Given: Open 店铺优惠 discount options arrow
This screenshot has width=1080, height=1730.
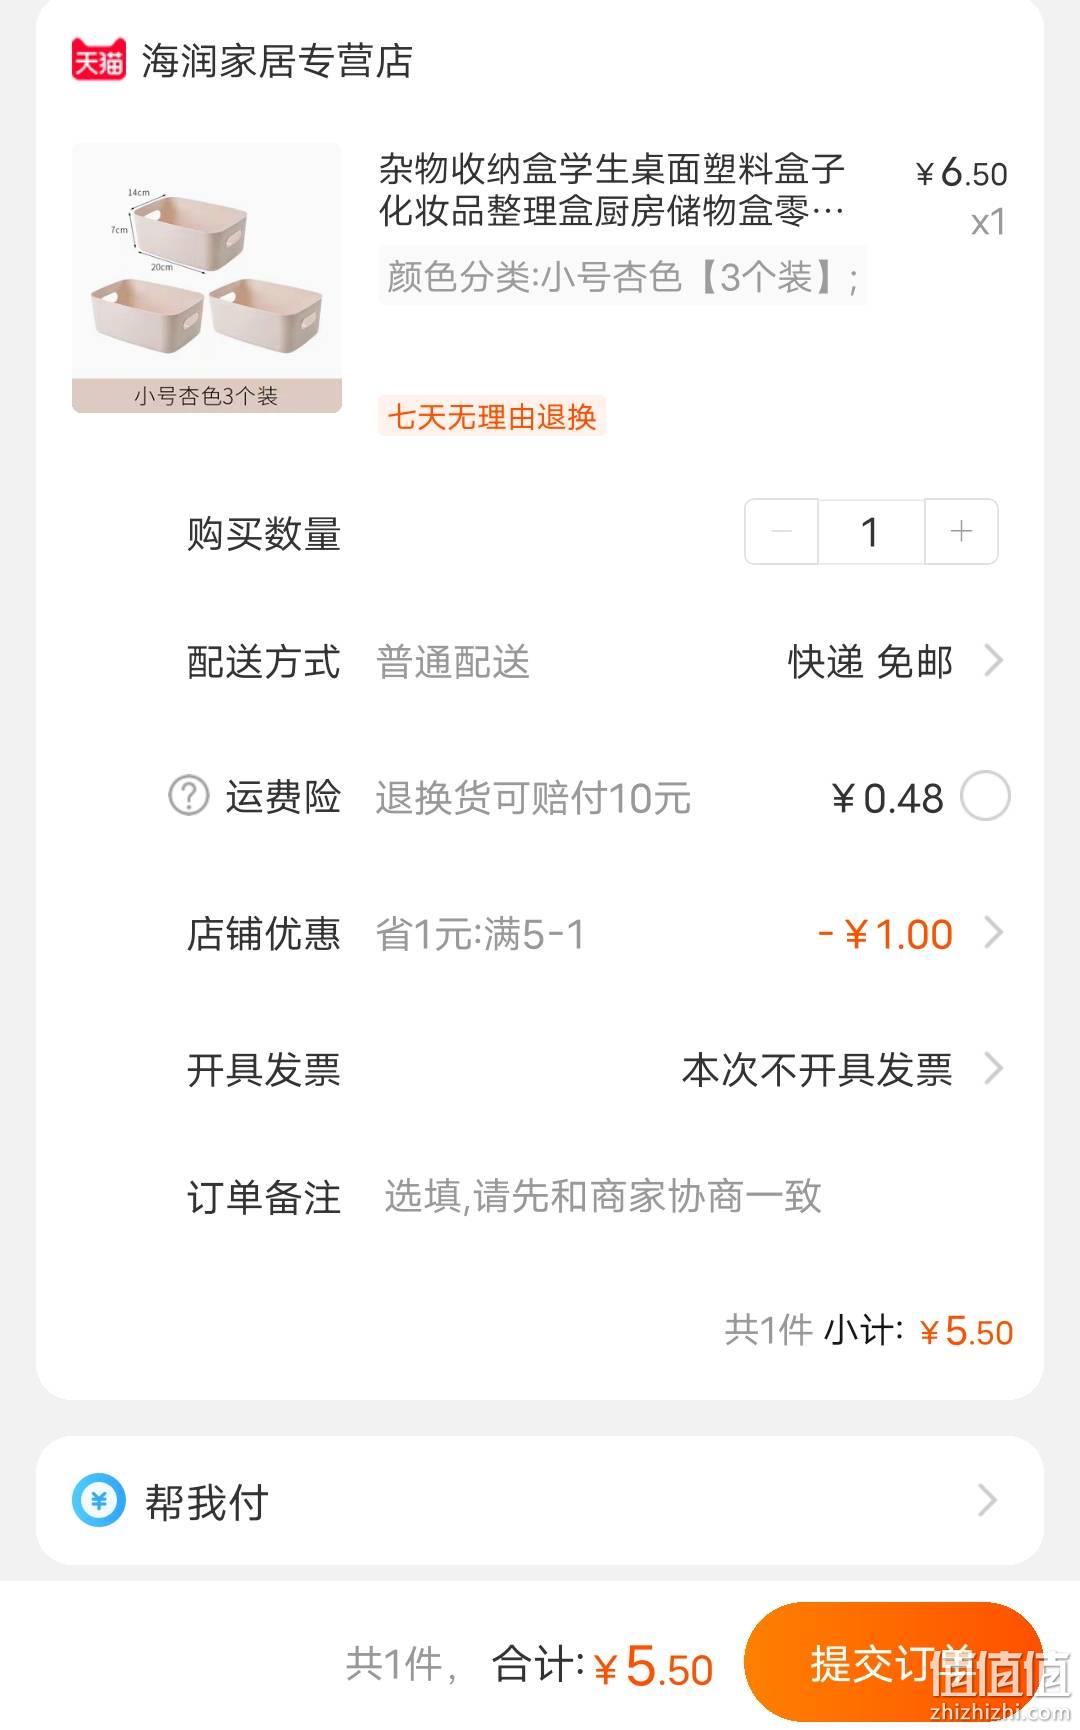Looking at the screenshot, I should point(993,933).
